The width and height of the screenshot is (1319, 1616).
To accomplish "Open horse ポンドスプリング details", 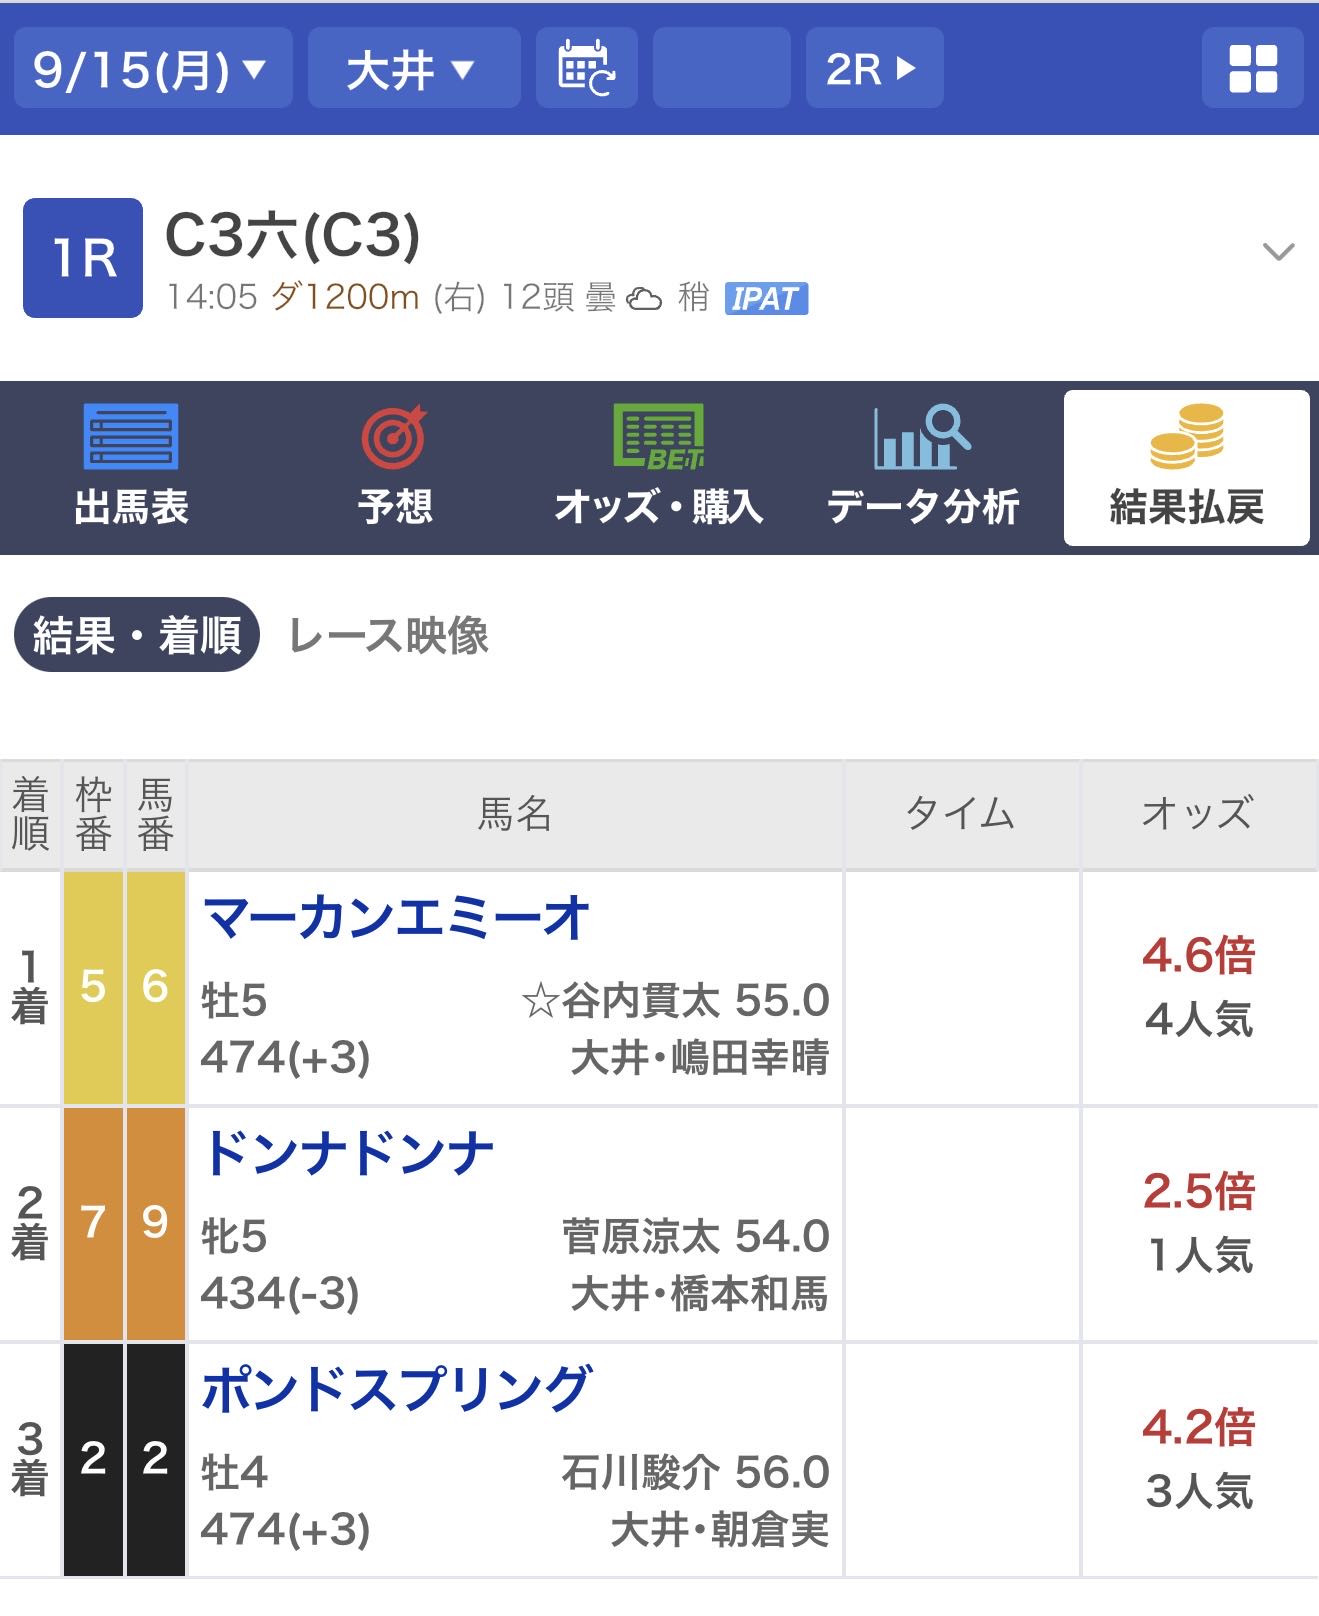I will click(x=396, y=1389).
